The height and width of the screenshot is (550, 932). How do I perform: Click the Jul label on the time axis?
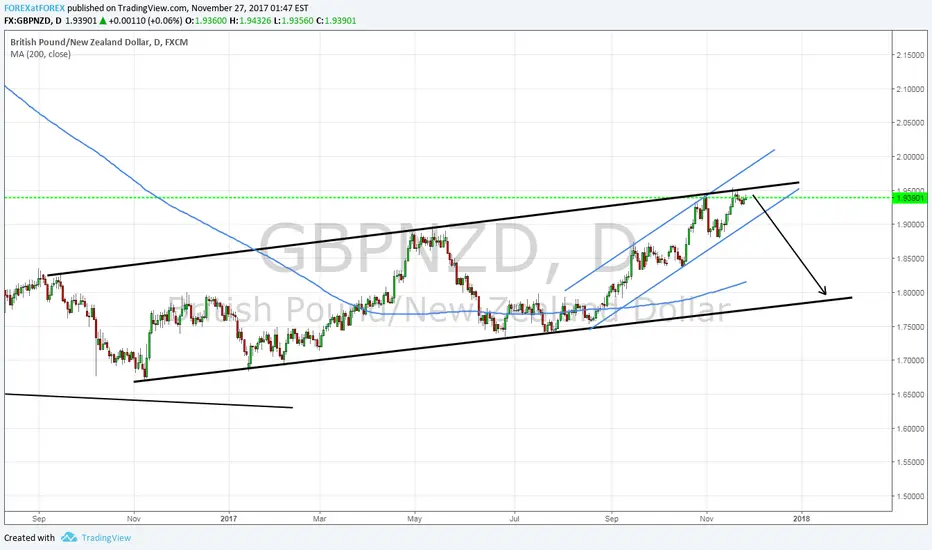coord(514,518)
